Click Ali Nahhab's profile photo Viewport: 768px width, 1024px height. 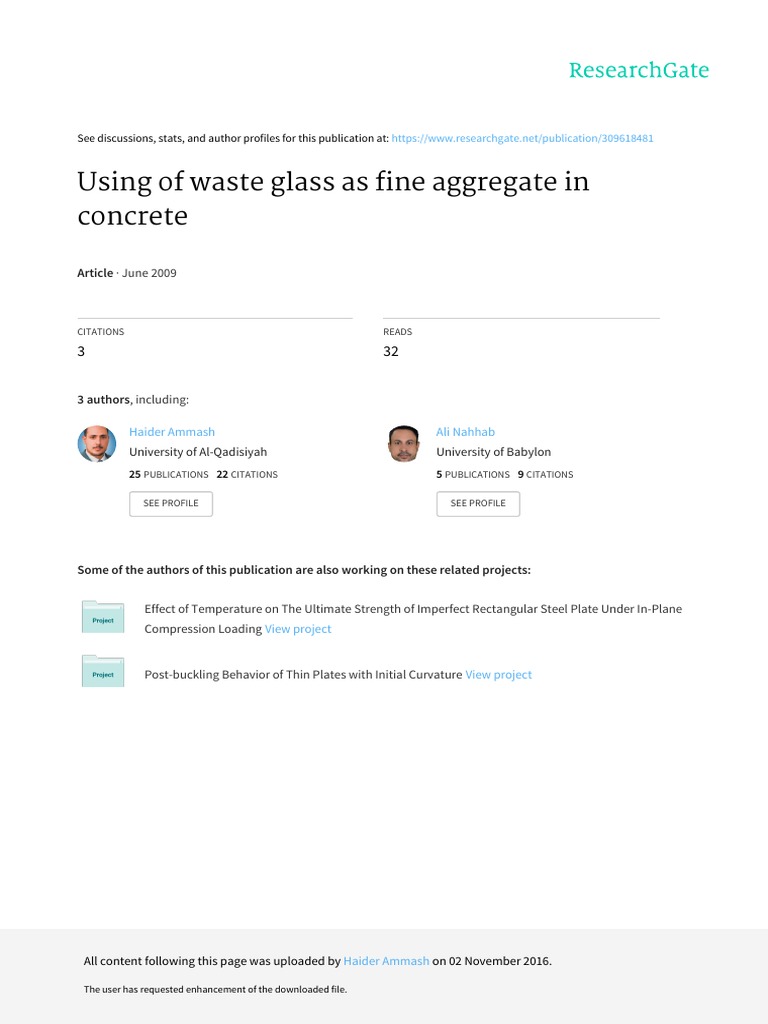(403, 444)
